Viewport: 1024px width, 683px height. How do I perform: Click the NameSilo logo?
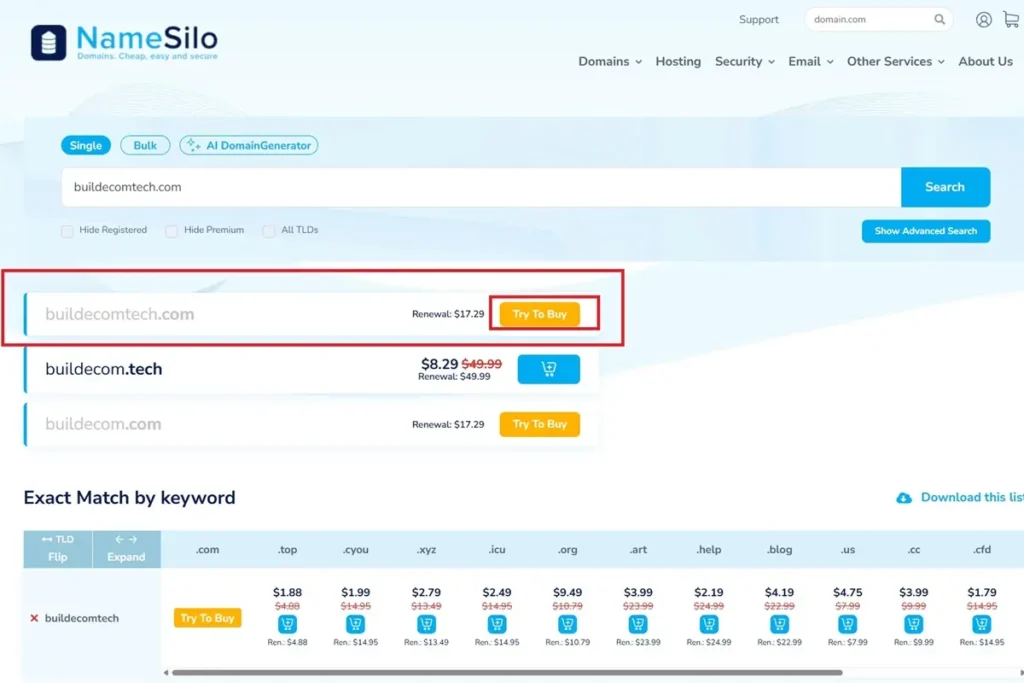tap(124, 42)
